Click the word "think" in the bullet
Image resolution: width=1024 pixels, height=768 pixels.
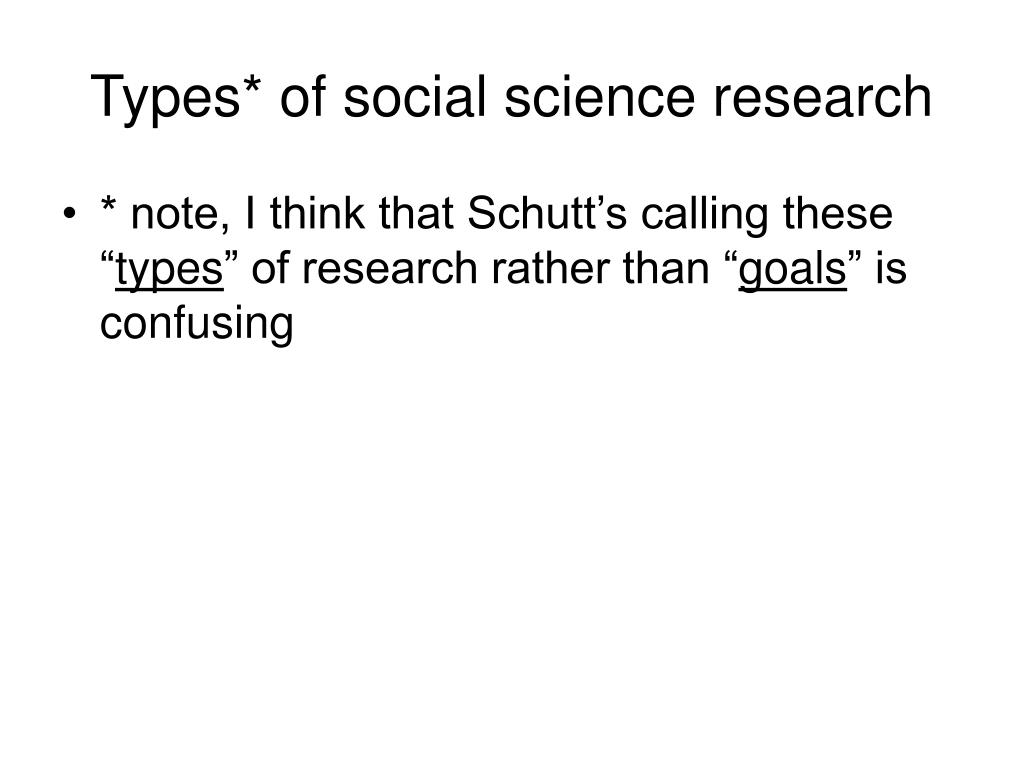(x=317, y=213)
